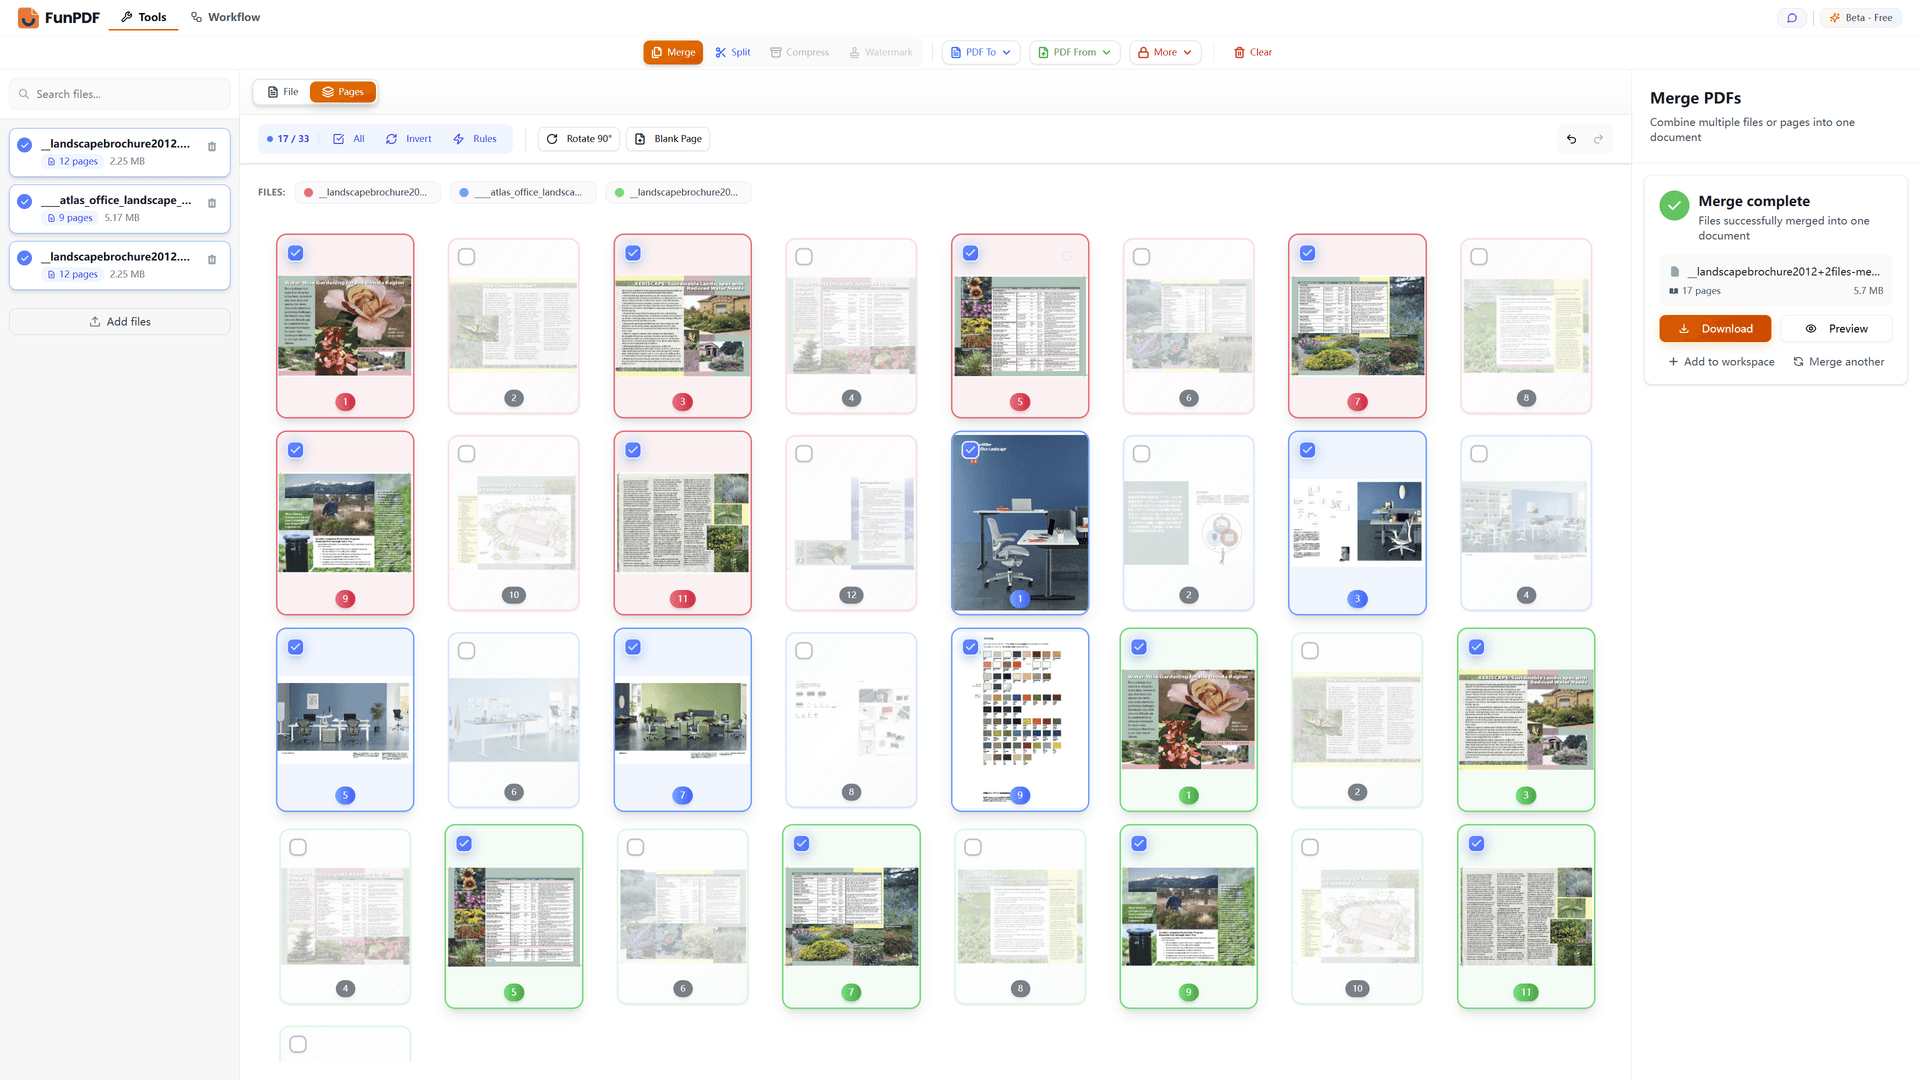Open the PDF To dropdown
The height and width of the screenshot is (1080, 1920).
(x=979, y=52)
